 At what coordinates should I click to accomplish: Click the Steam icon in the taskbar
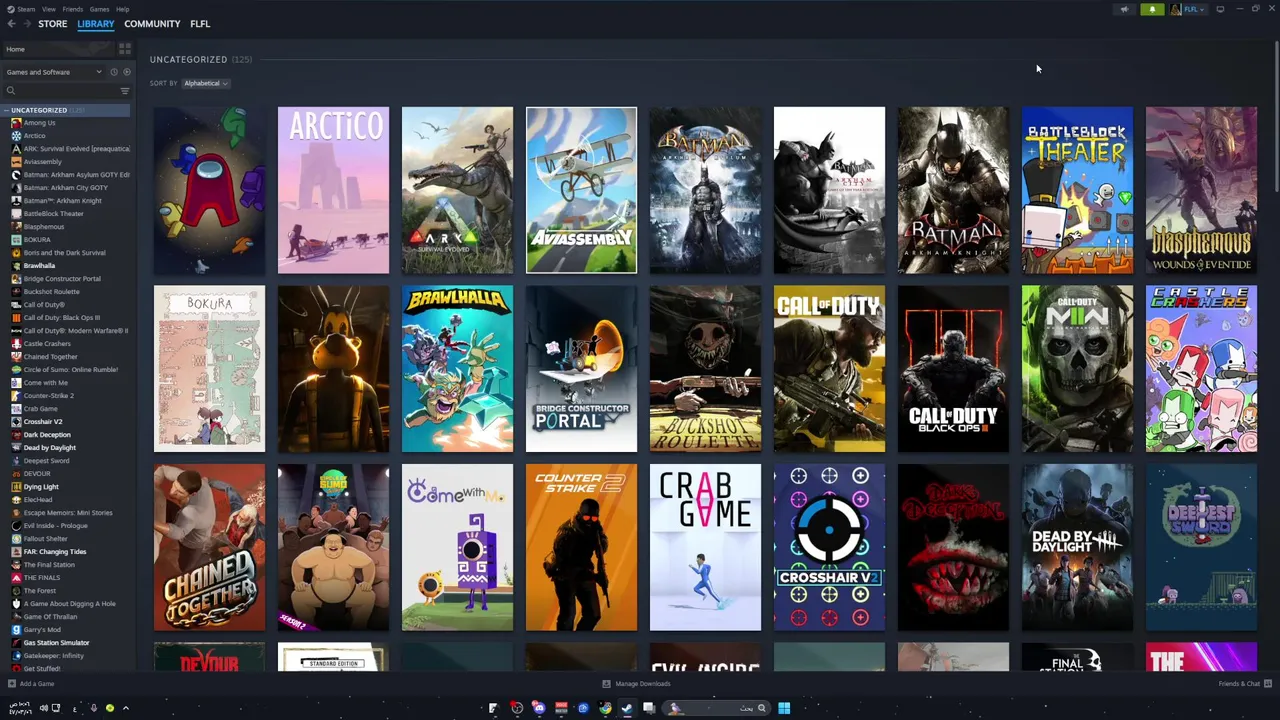coord(627,708)
